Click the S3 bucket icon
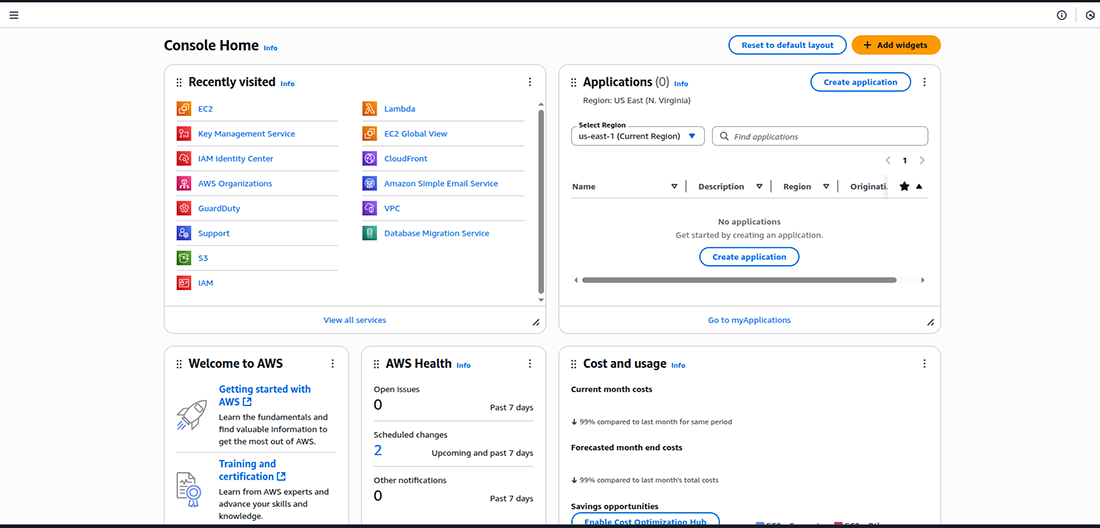1100x528 pixels. (184, 258)
